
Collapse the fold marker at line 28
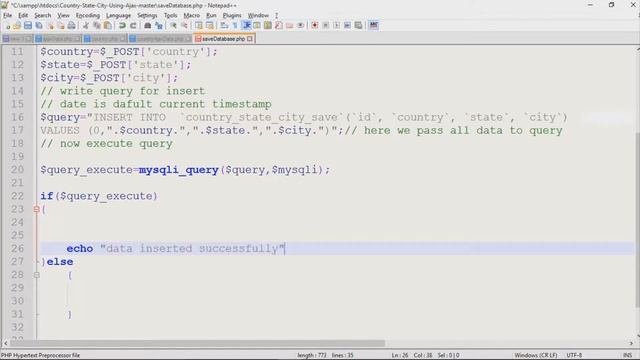36,275
